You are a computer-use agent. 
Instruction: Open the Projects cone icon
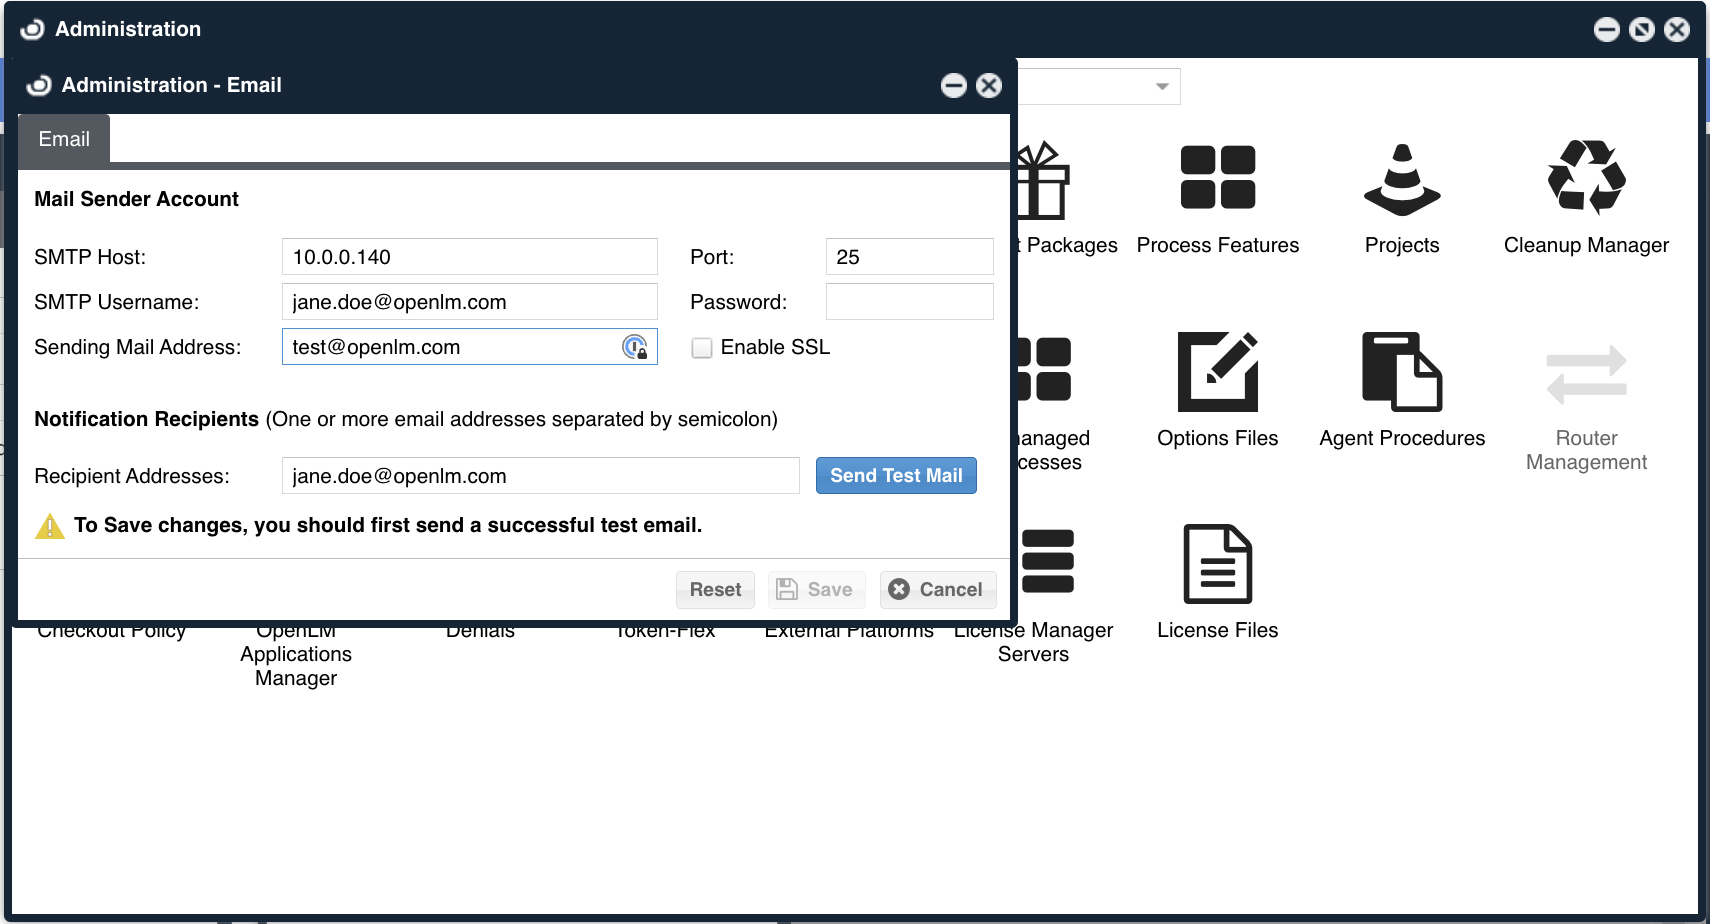tap(1401, 180)
